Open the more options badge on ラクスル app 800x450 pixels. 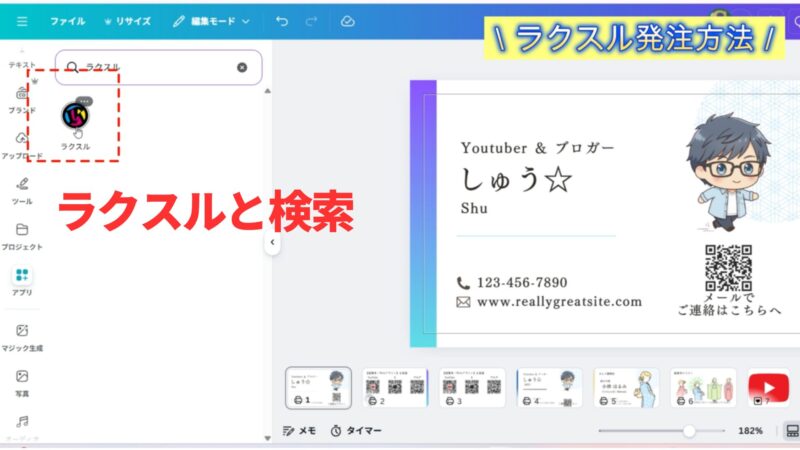click(84, 101)
